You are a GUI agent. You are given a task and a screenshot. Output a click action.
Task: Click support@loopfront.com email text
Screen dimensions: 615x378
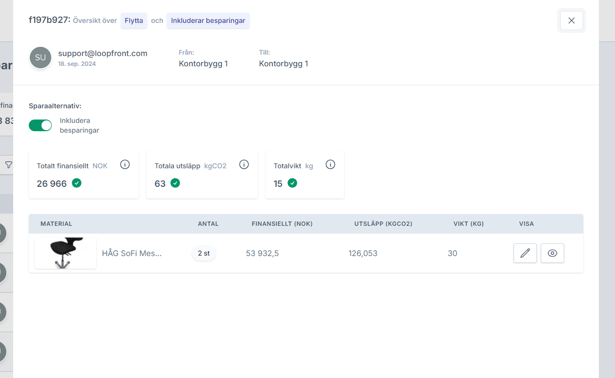click(103, 53)
